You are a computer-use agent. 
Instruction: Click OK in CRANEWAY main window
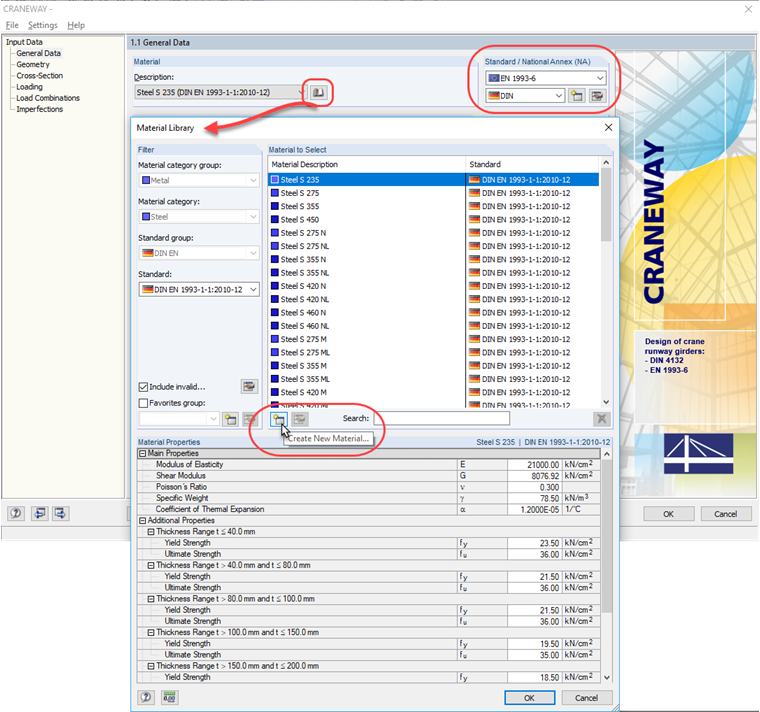(x=668, y=514)
